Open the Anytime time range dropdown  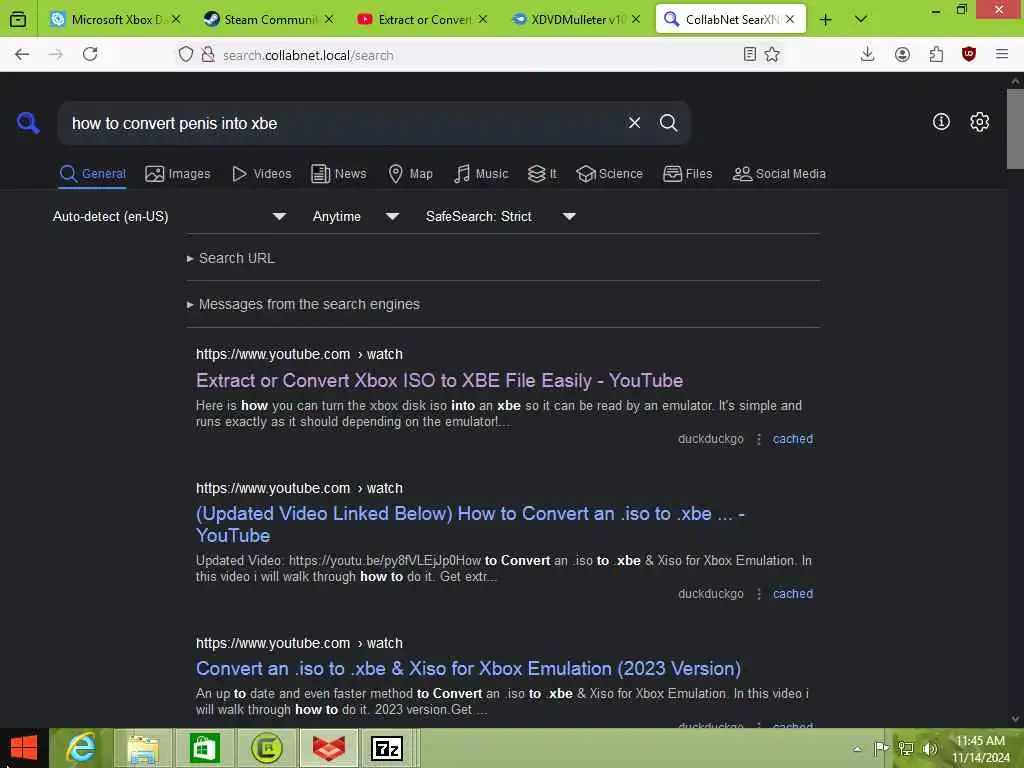tap(355, 216)
